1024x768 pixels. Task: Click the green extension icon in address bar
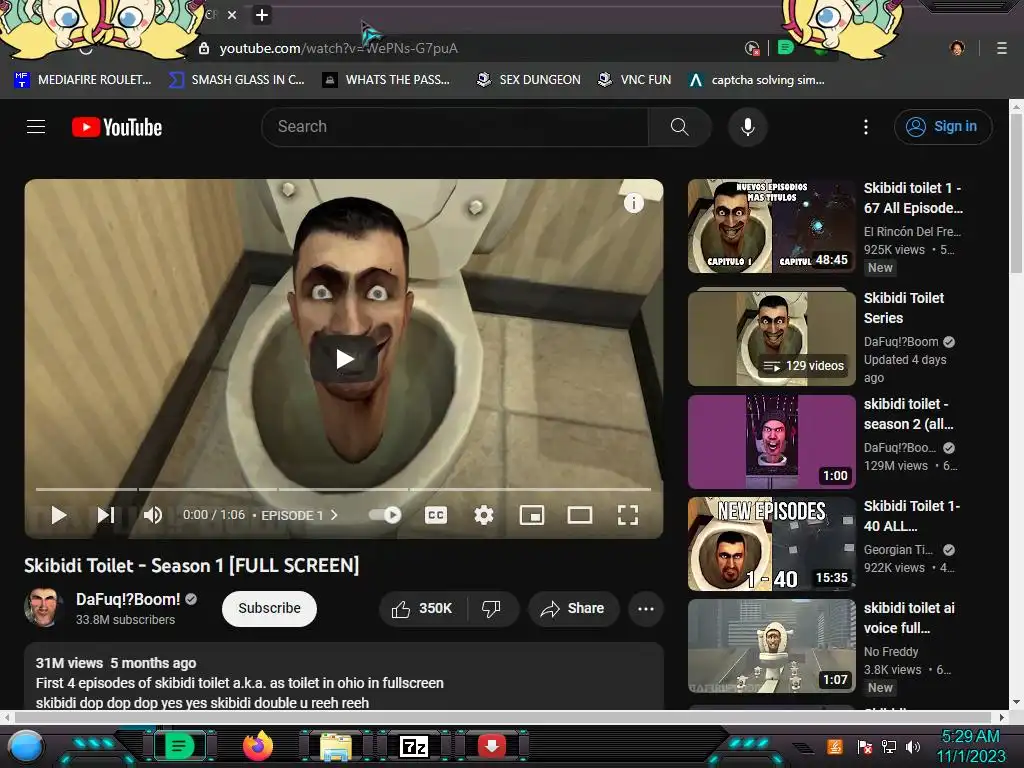click(786, 48)
